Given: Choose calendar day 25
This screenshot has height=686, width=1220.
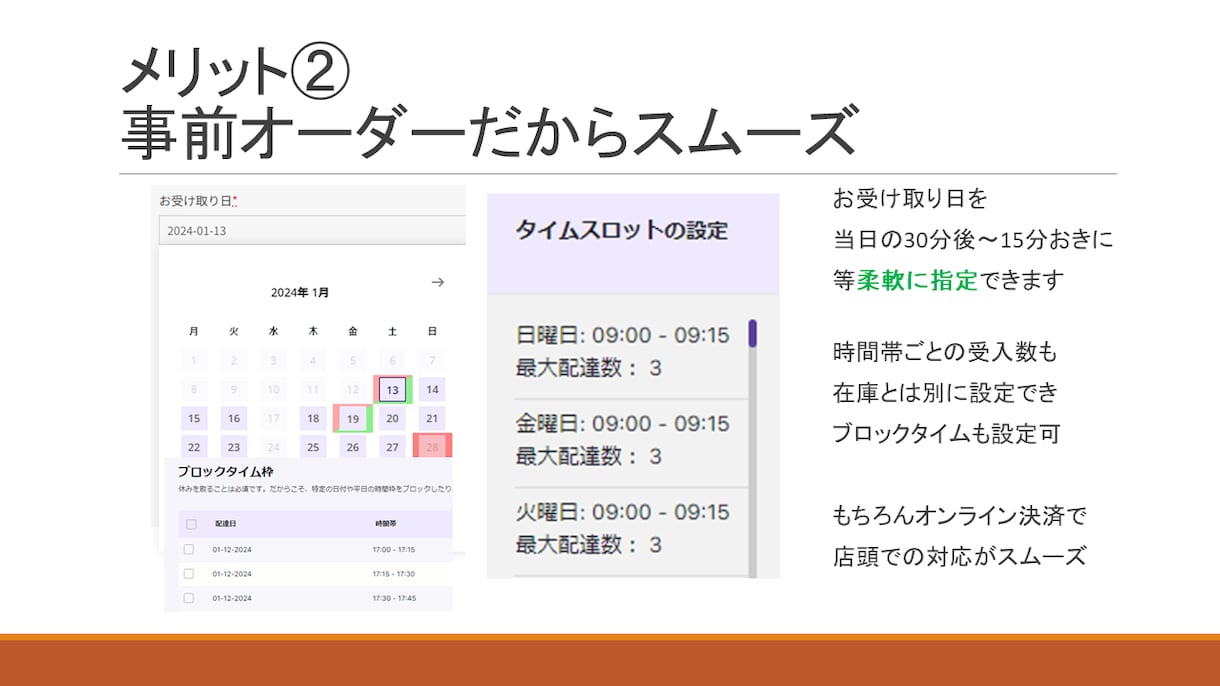Looking at the screenshot, I should pos(313,448).
